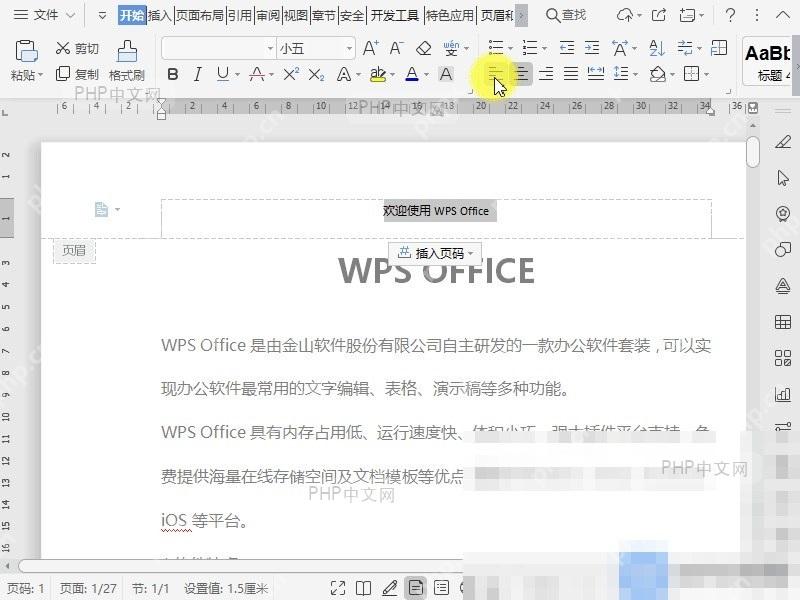
Task: Click the 页眉 header label
Action: point(74,251)
